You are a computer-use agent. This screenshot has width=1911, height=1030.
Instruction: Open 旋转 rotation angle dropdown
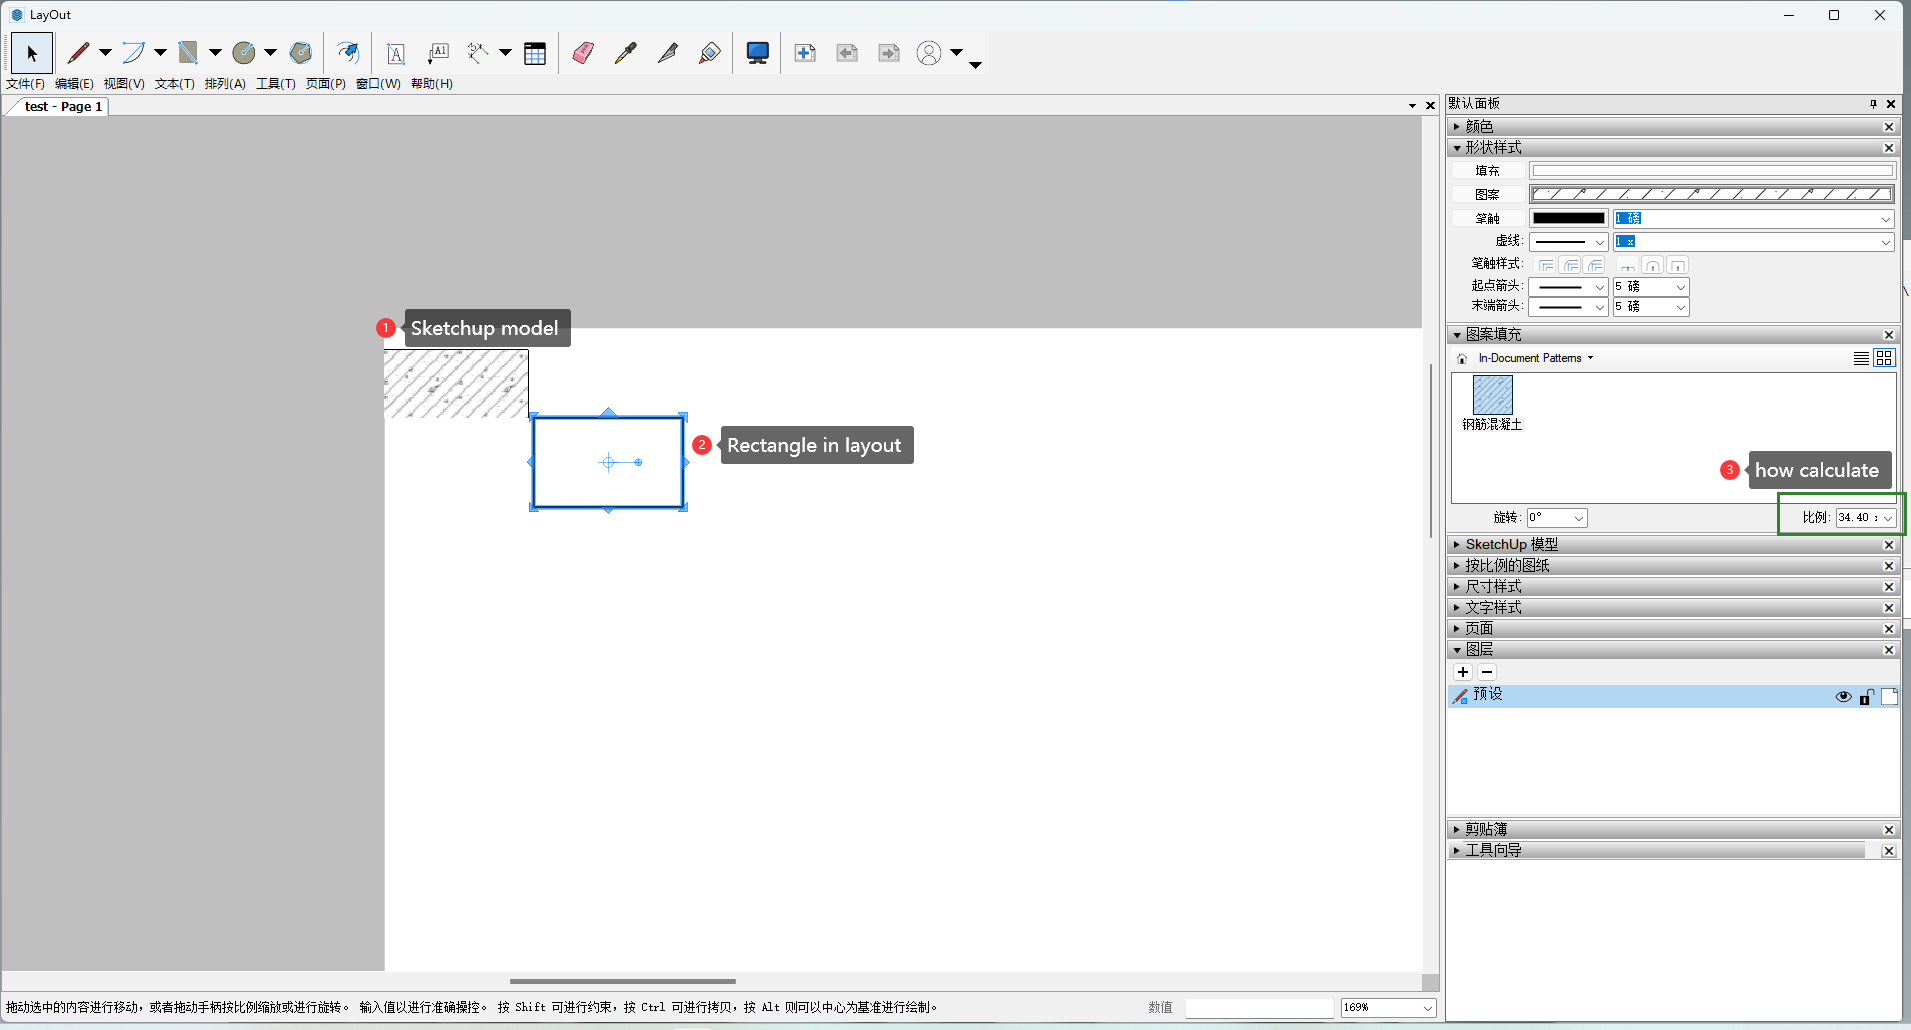pos(1557,518)
